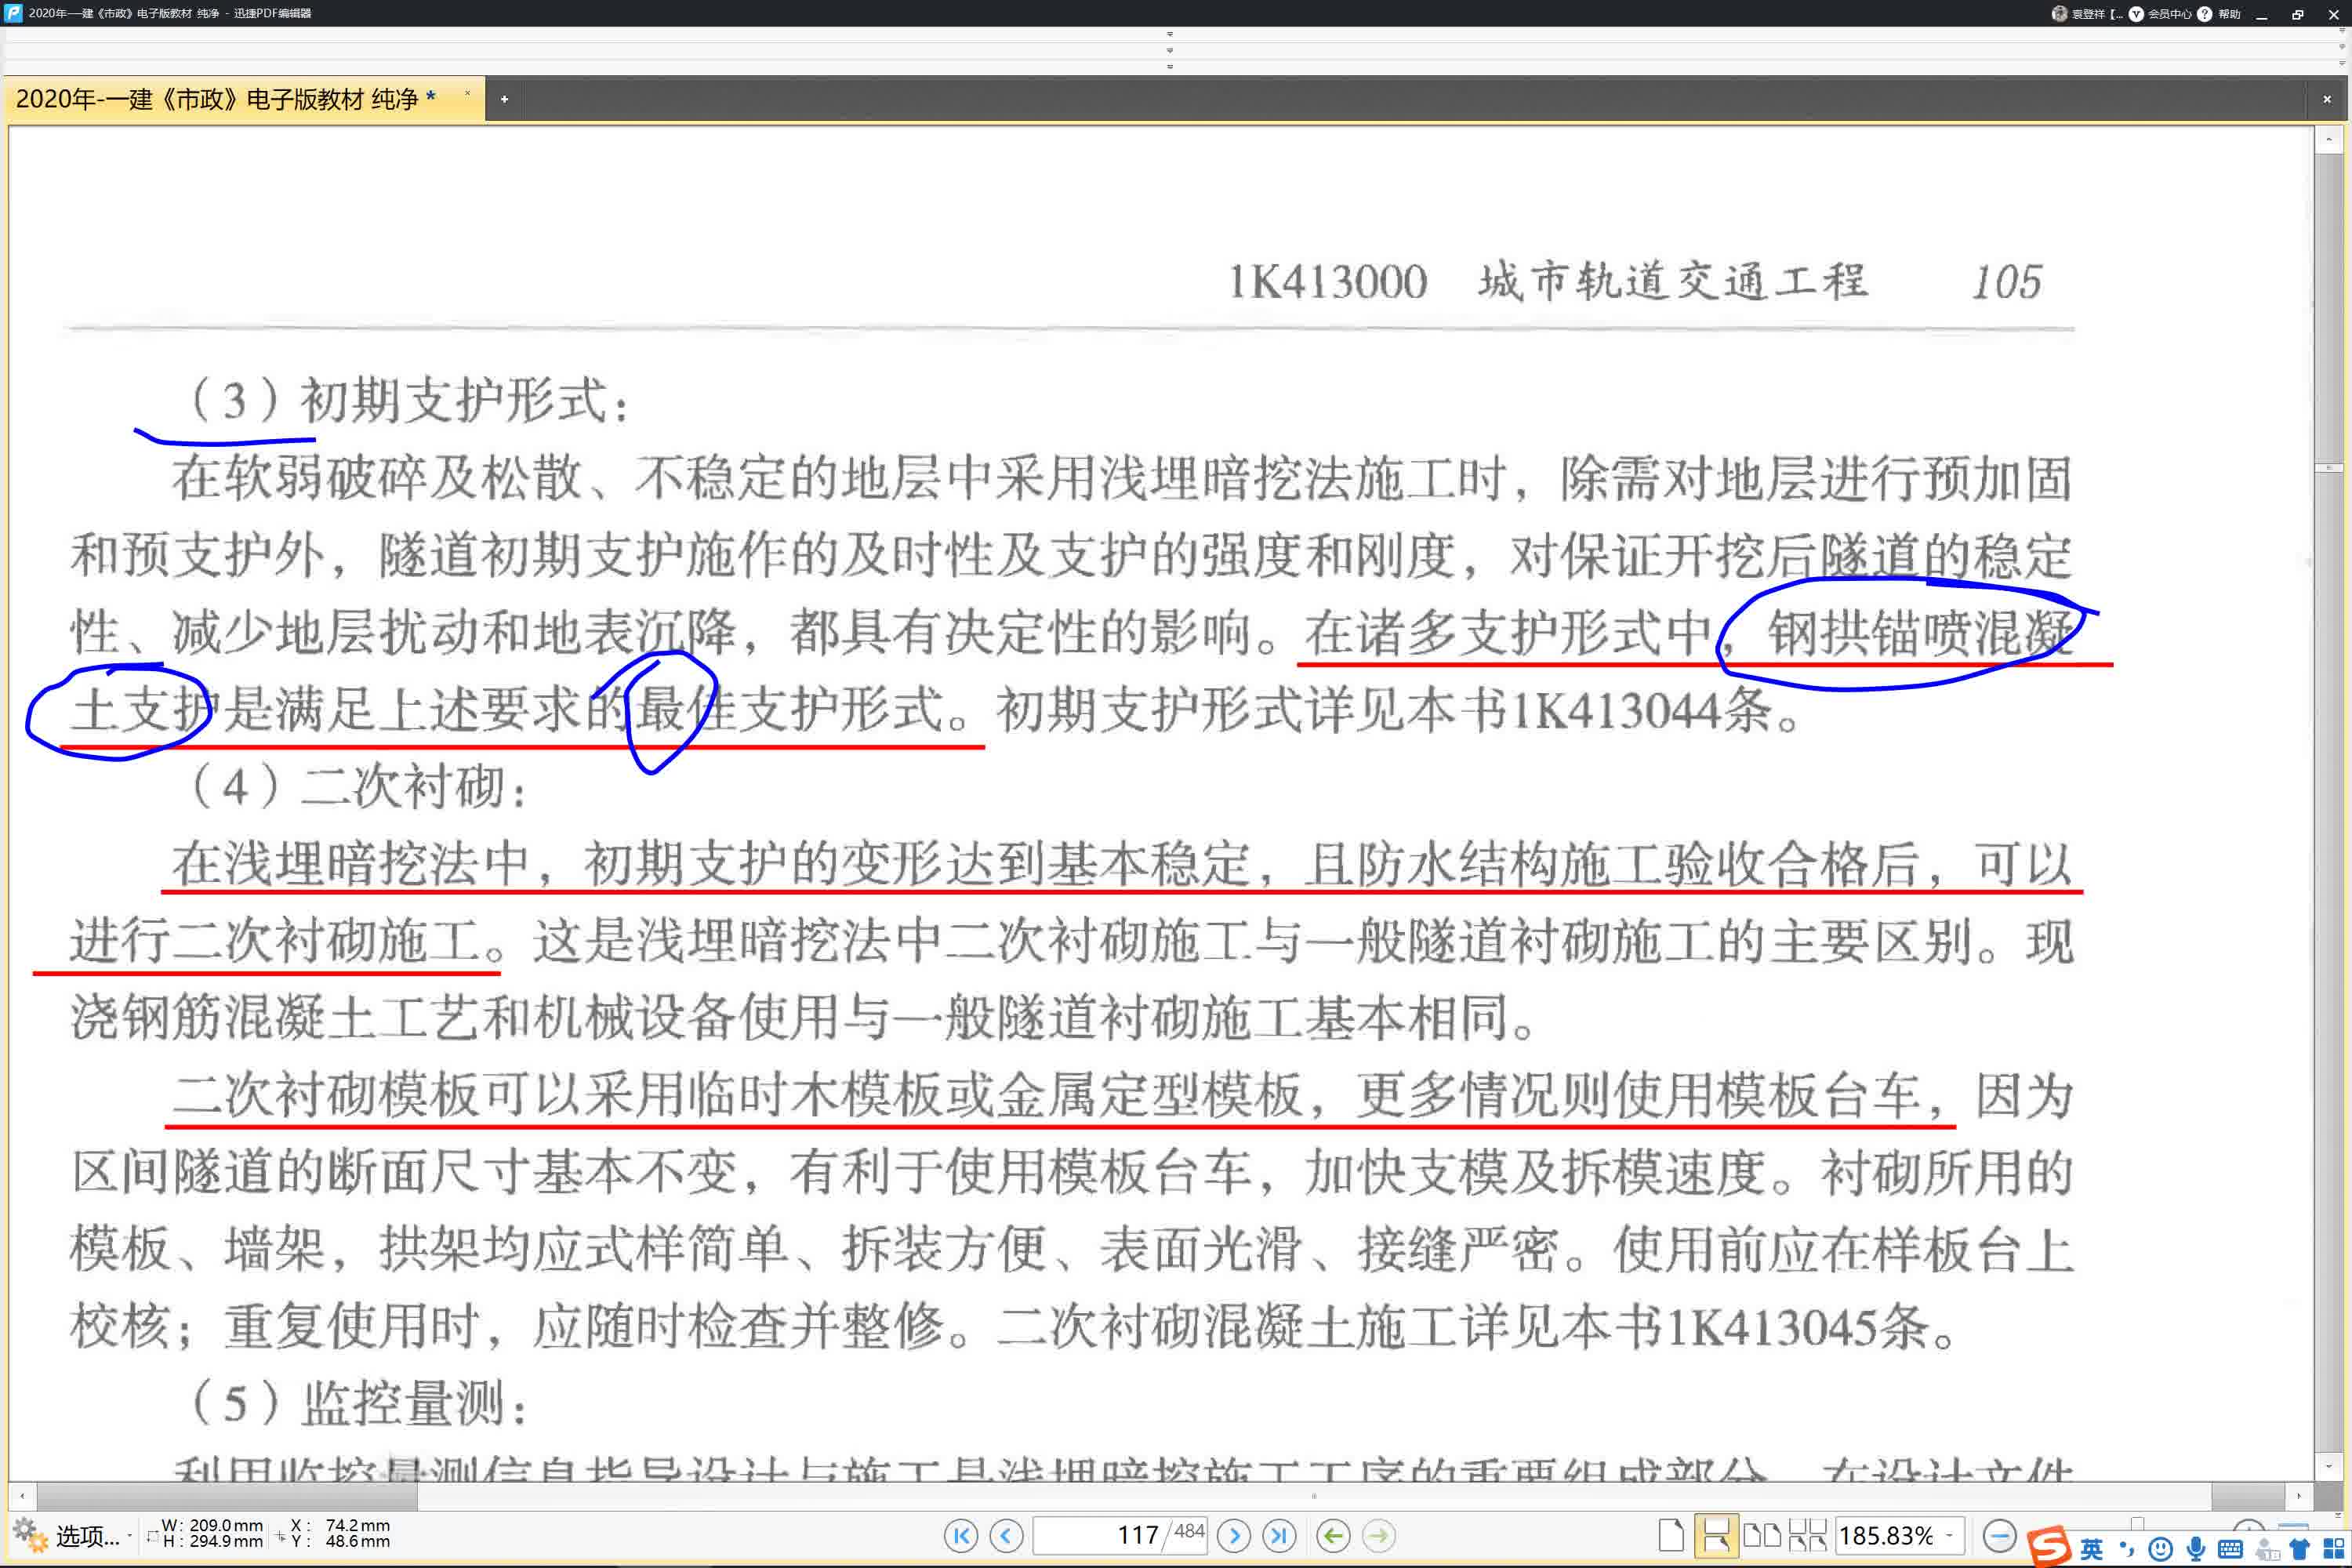2352x1568 pixels.
Task: Click the heading text （4）二次衬砌
Action: (x=357, y=786)
